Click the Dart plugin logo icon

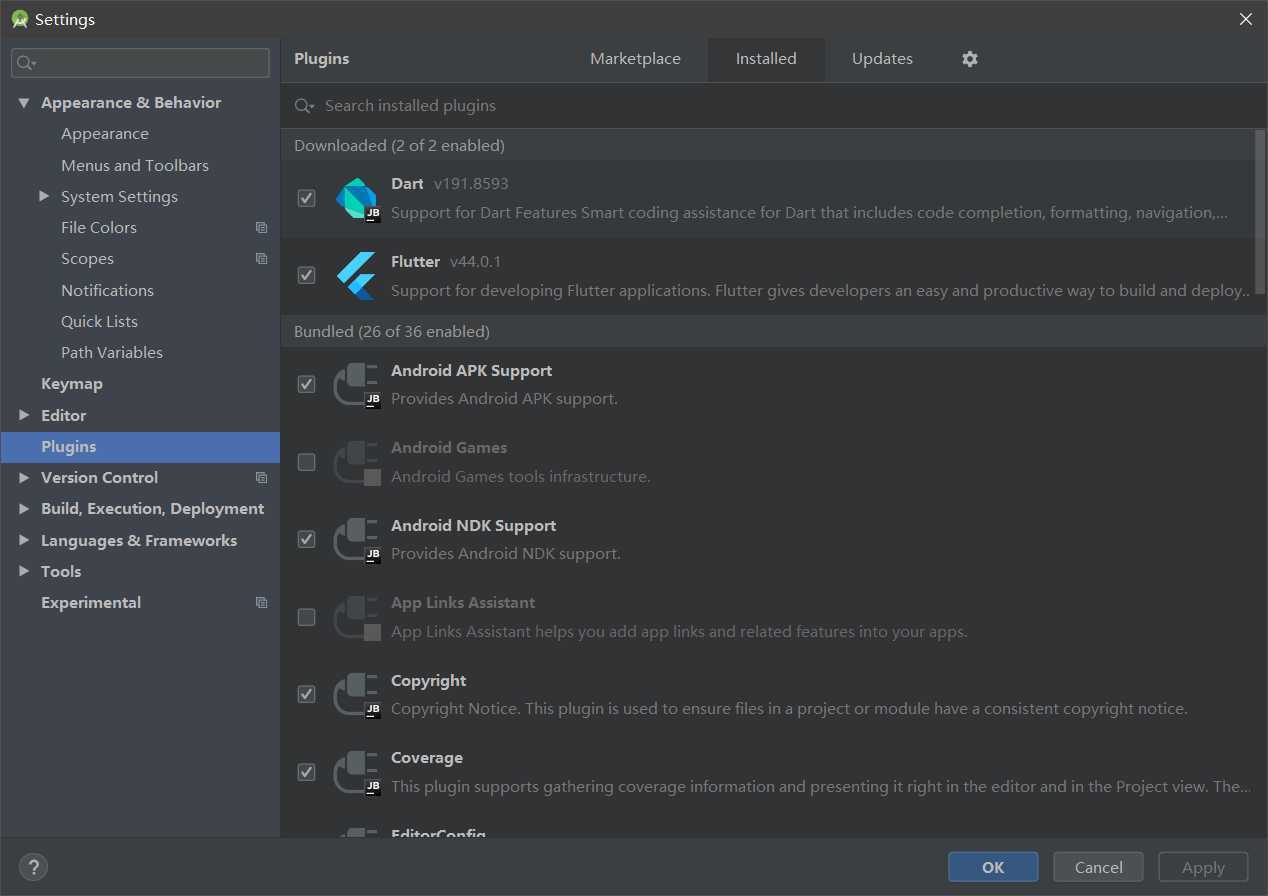(x=356, y=198)
